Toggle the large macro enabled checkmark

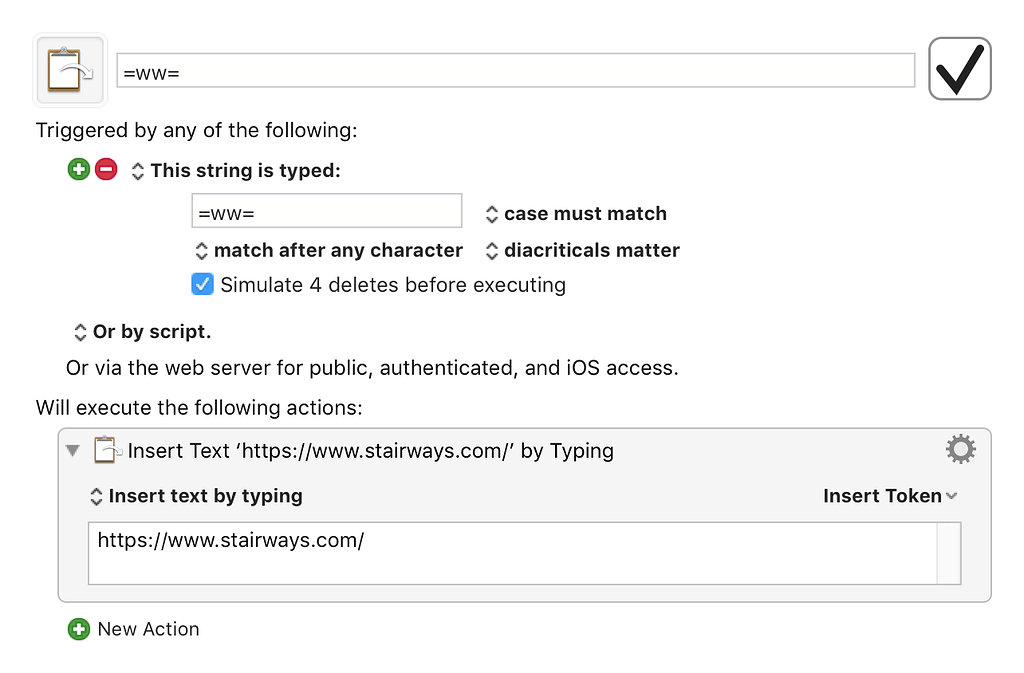pos(959,69)
